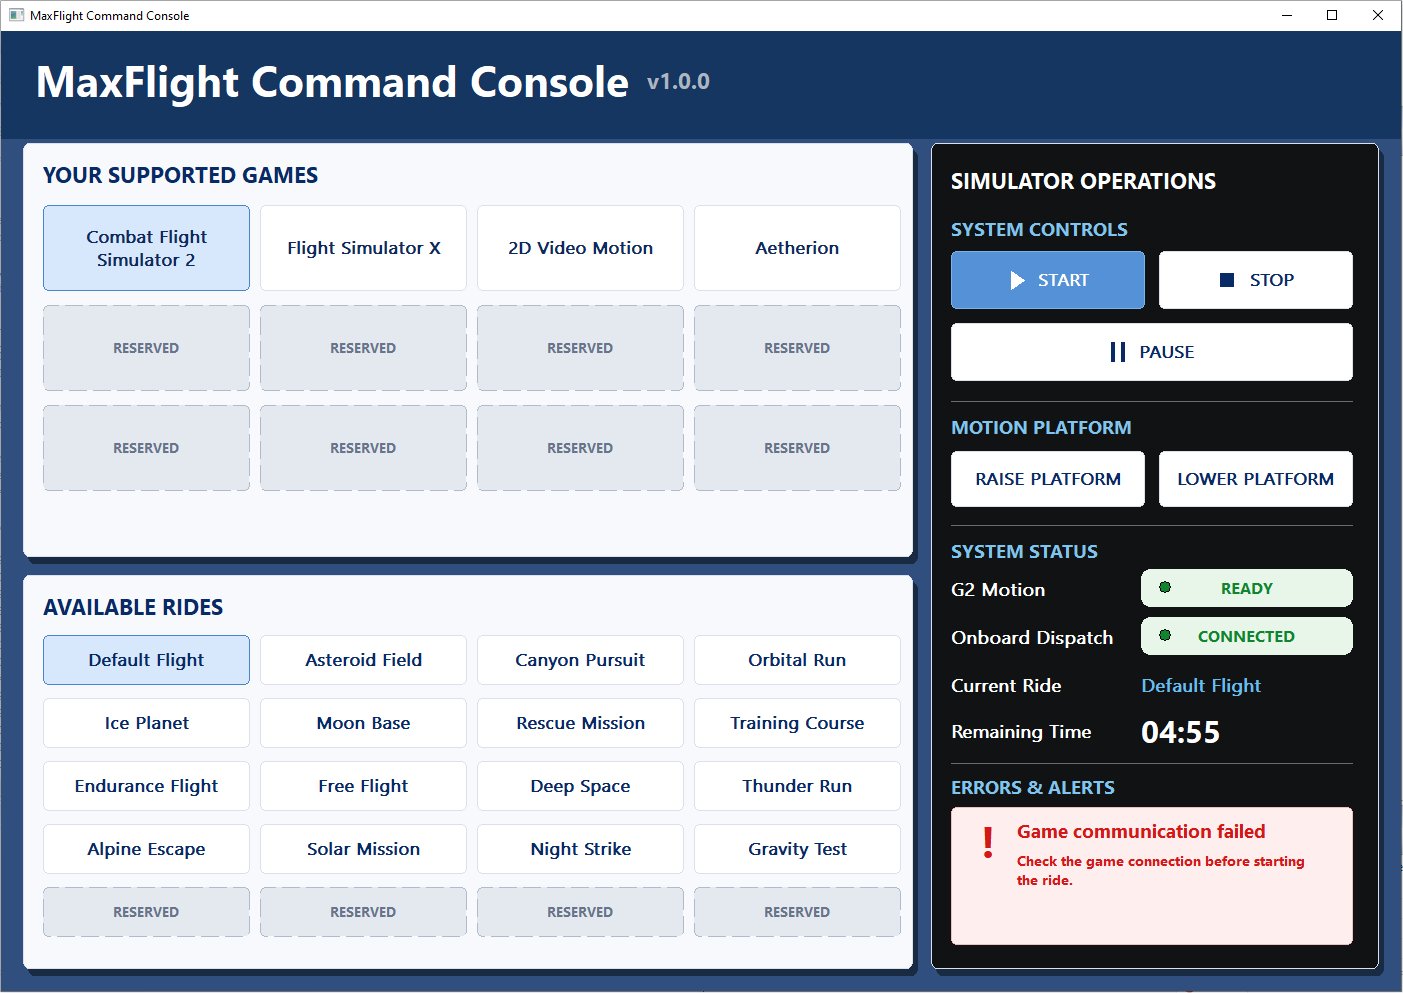
Task: Choose the Moon Base ride
Action: point(363,723)
